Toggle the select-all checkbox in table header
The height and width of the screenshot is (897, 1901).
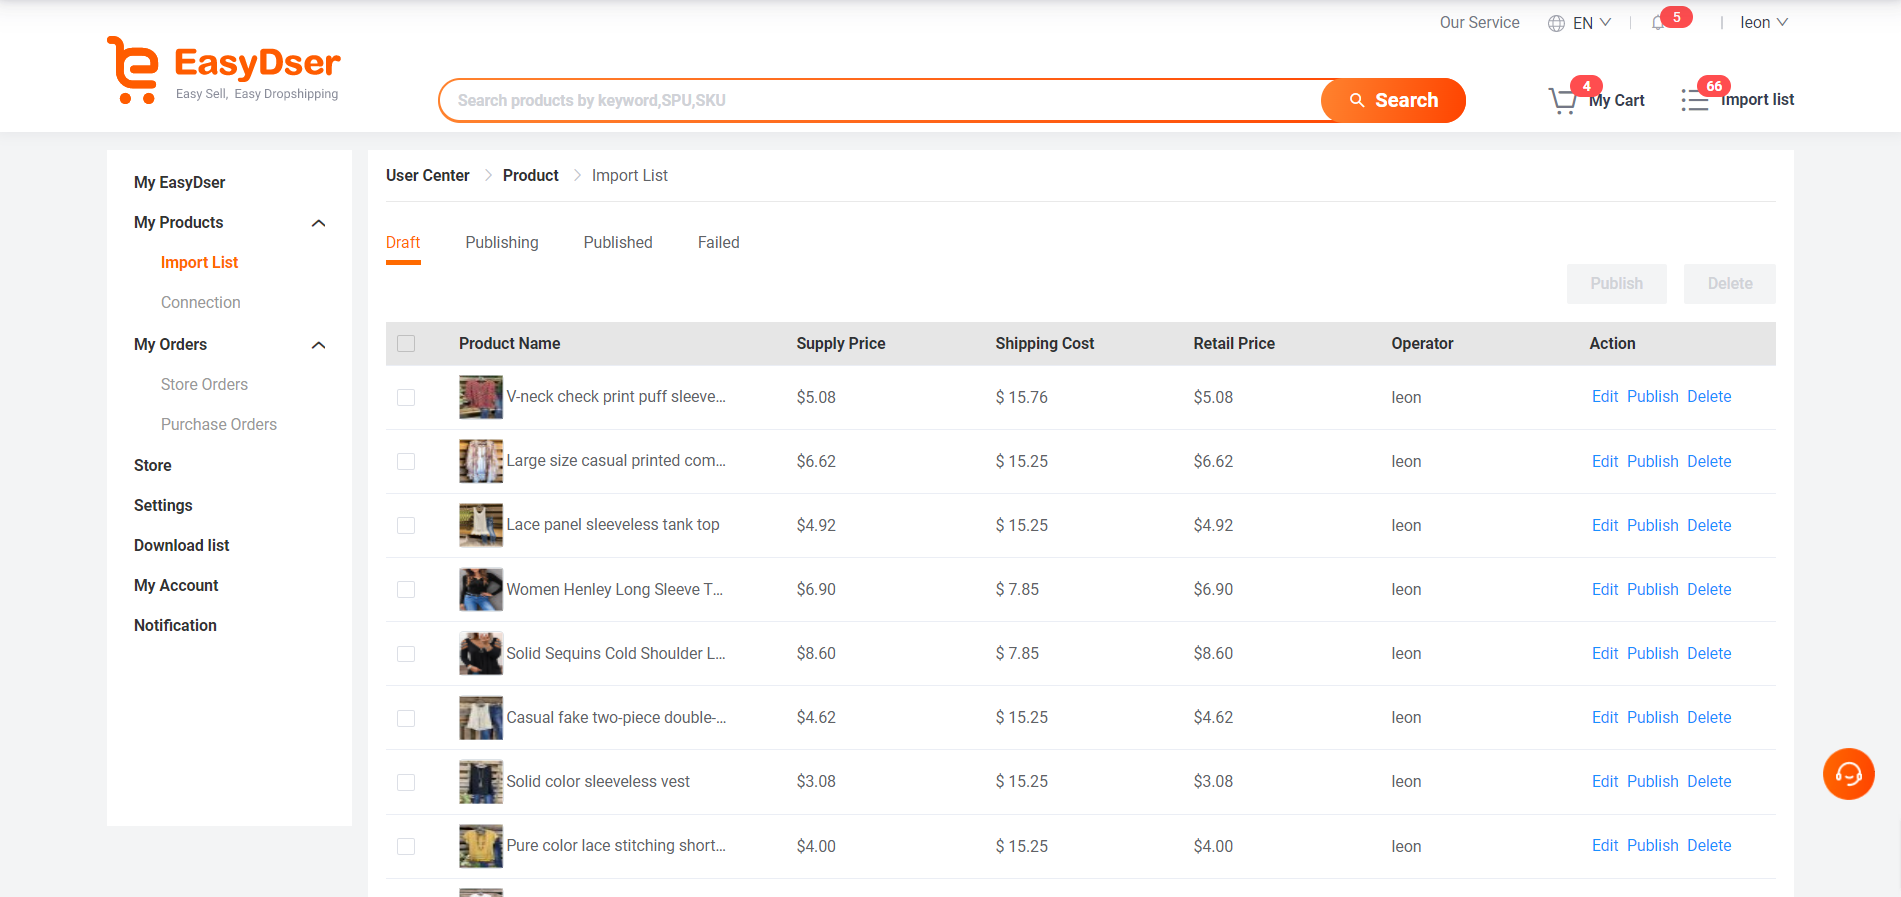tap(406, 344)
